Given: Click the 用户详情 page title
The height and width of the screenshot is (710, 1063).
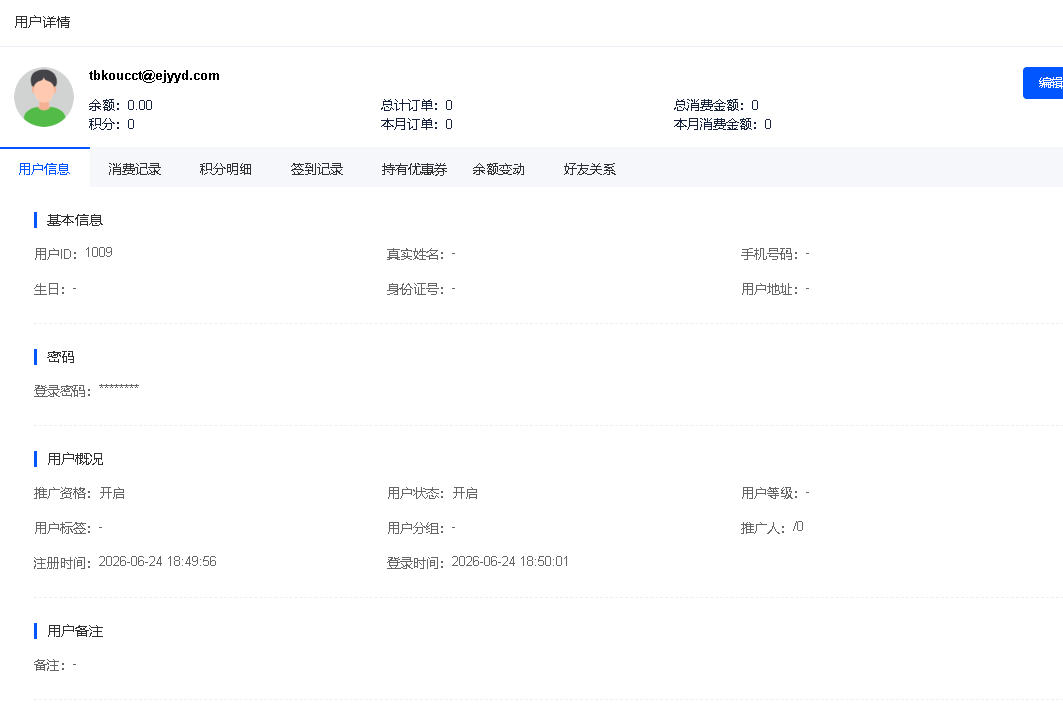Looking at the screenshot, I should coord(42,22).
